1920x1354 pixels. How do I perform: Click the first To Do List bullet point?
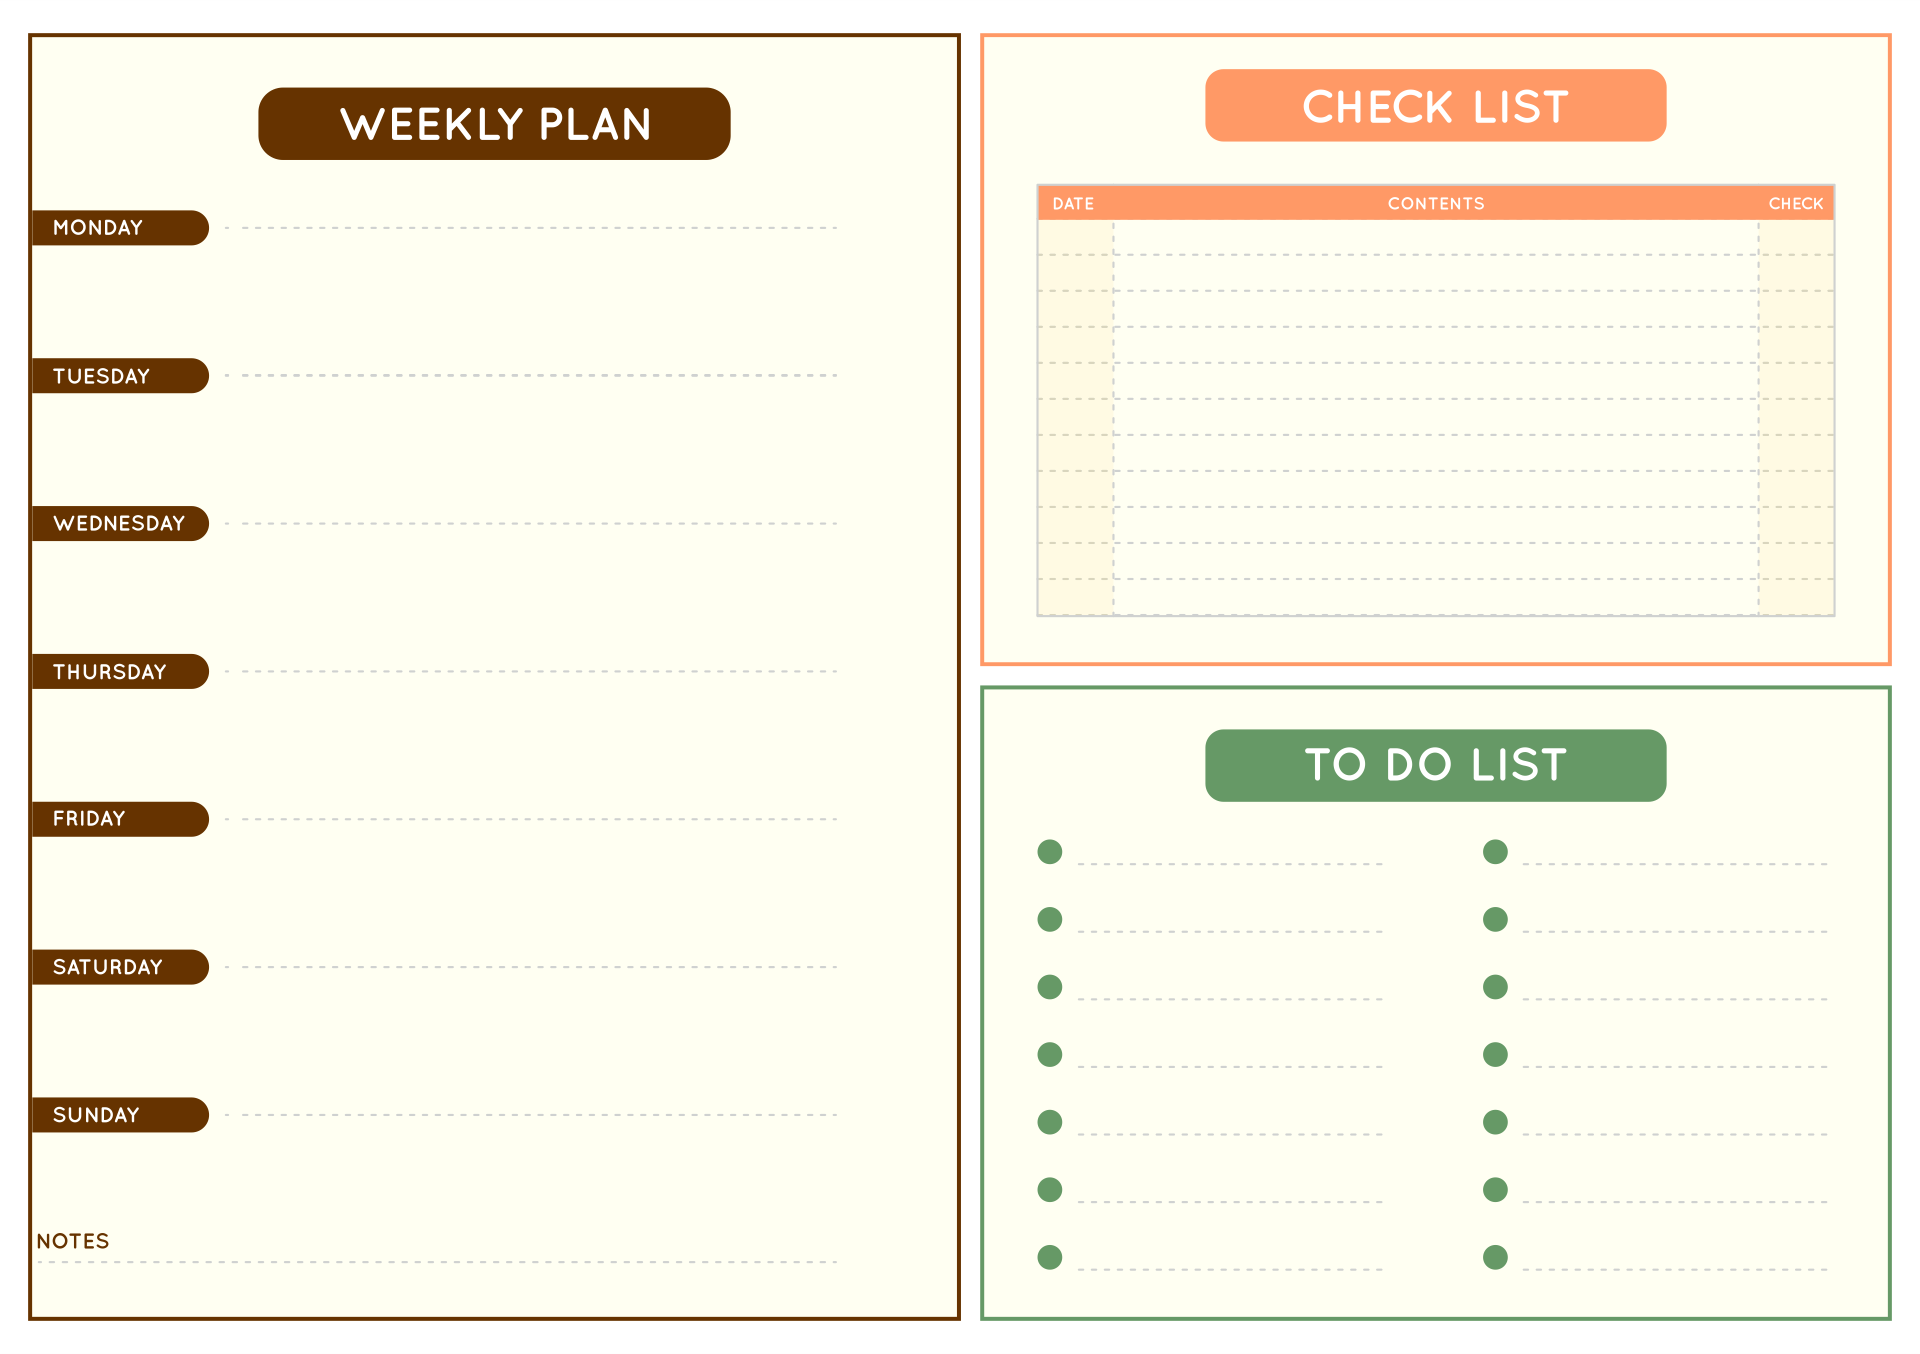1049,851
